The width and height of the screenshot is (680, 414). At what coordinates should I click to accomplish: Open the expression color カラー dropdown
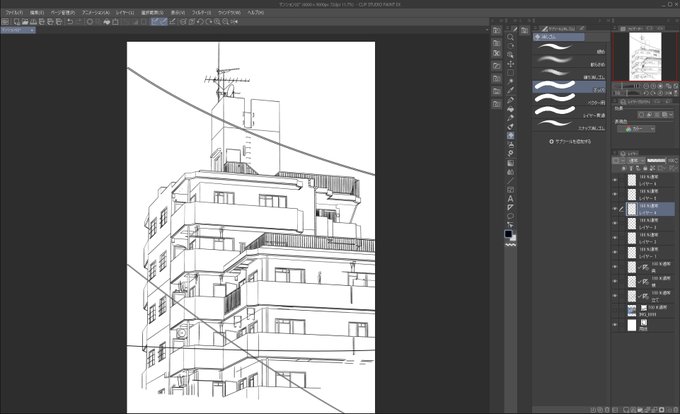click(636, 129)
